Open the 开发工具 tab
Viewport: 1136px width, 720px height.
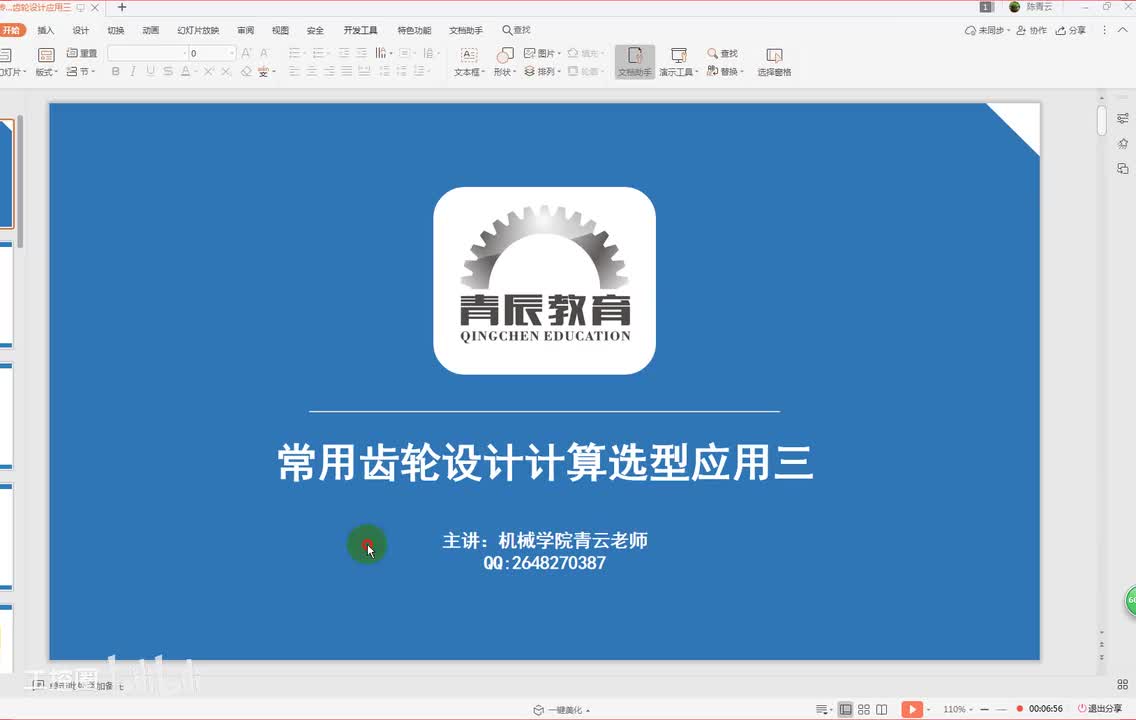(360, 30)
